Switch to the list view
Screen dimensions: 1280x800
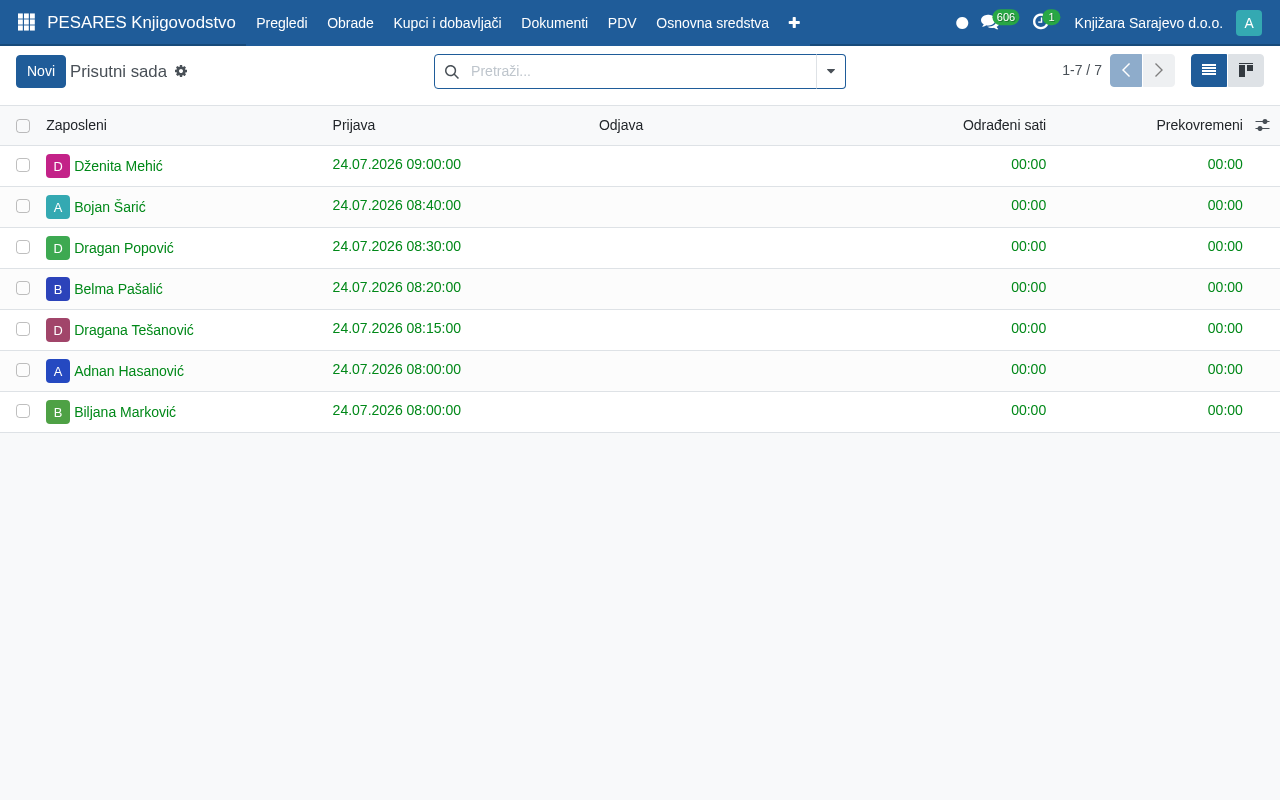(x=1209, y=71)
